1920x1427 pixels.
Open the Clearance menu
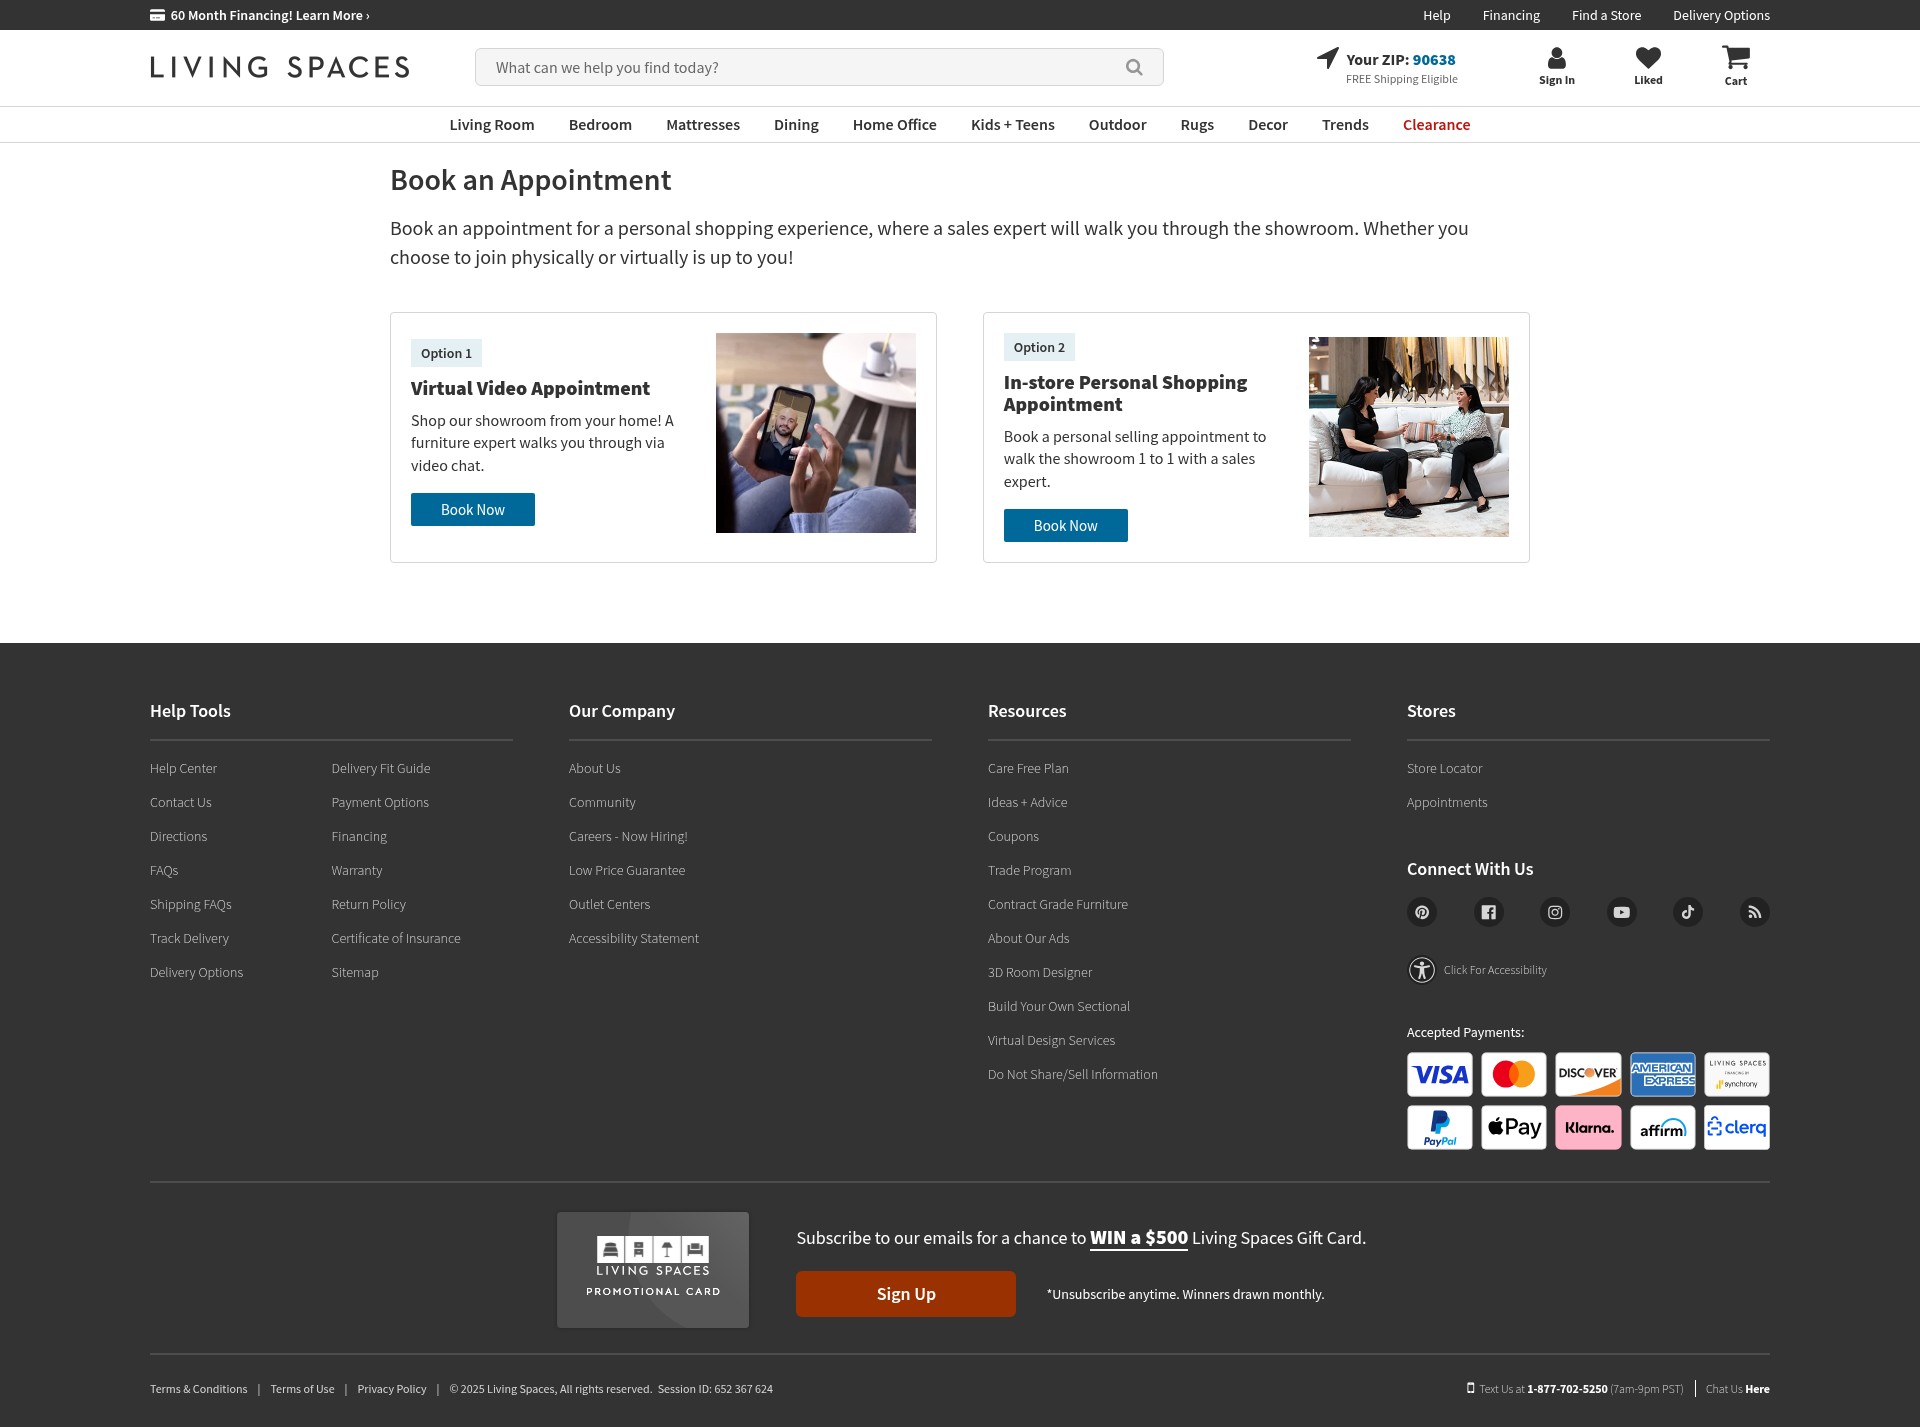tap(1436, 125)
